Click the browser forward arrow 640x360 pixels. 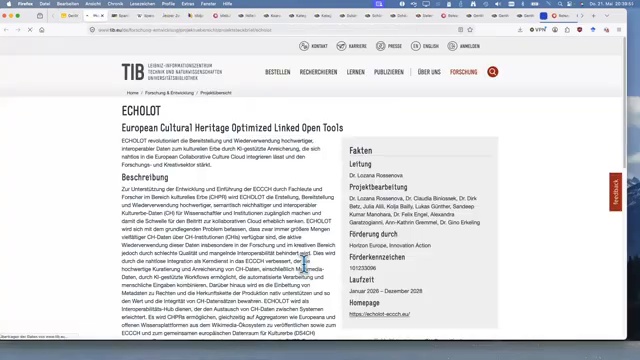pyautogui.click(x=18, y=30)
